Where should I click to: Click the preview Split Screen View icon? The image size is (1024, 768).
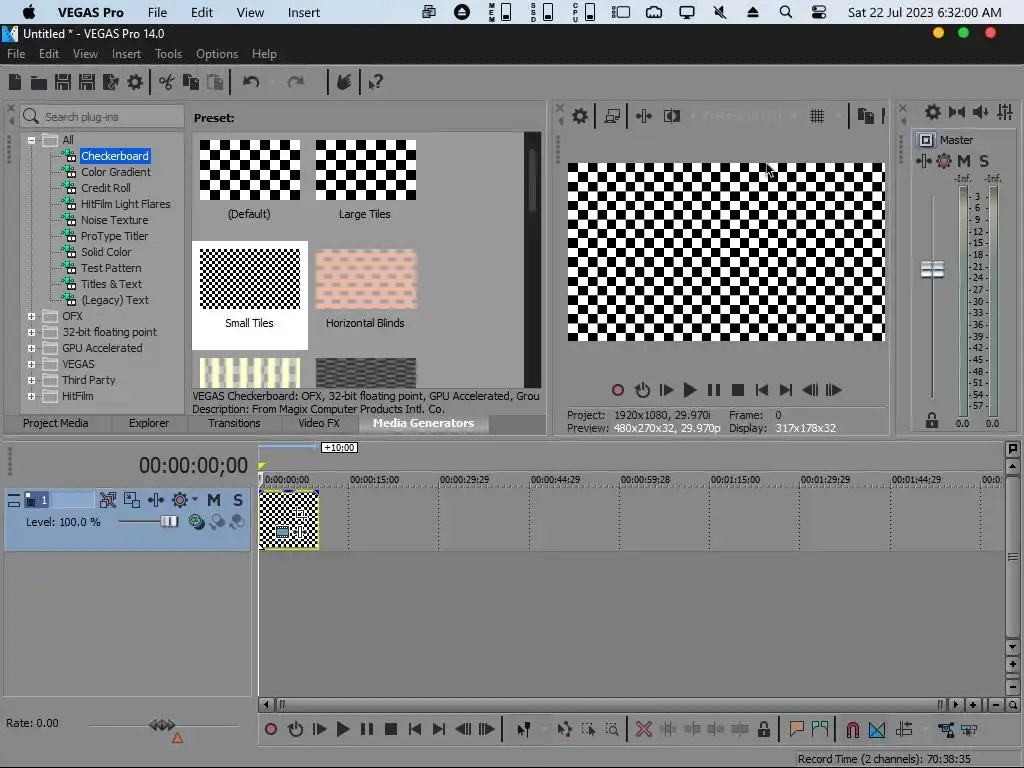(x=672, y=116)
